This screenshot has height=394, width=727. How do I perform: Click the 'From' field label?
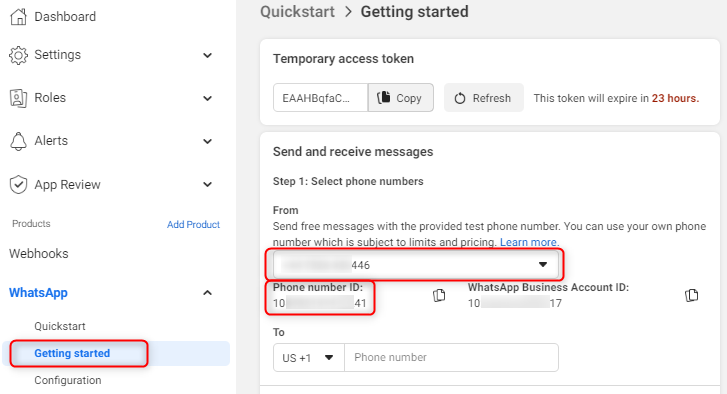(286, 210)
